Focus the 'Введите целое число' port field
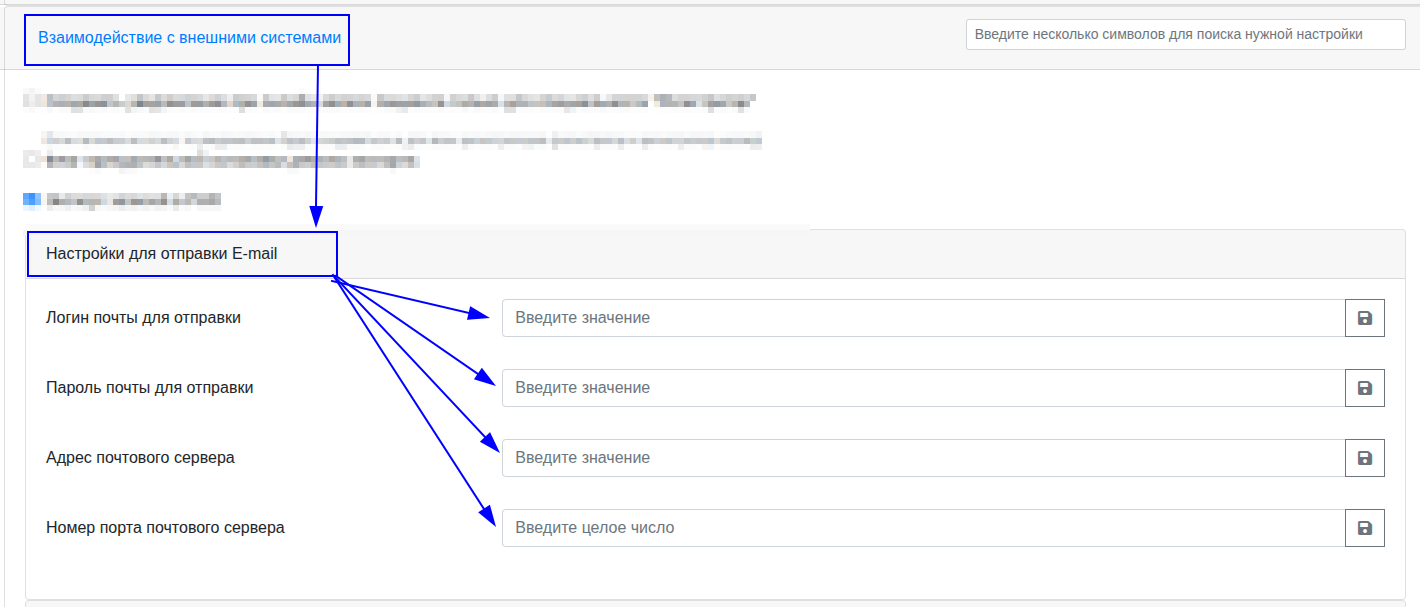 click(922, 528)
